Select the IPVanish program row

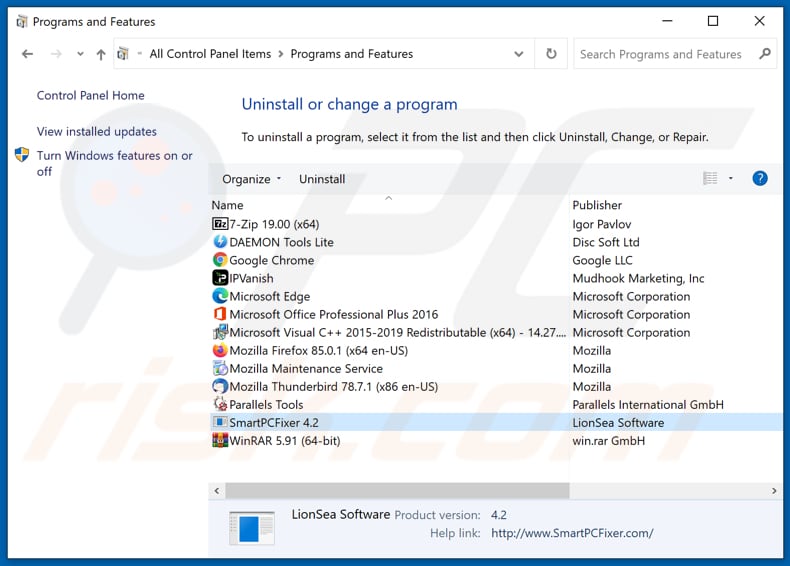coord(496,278)
